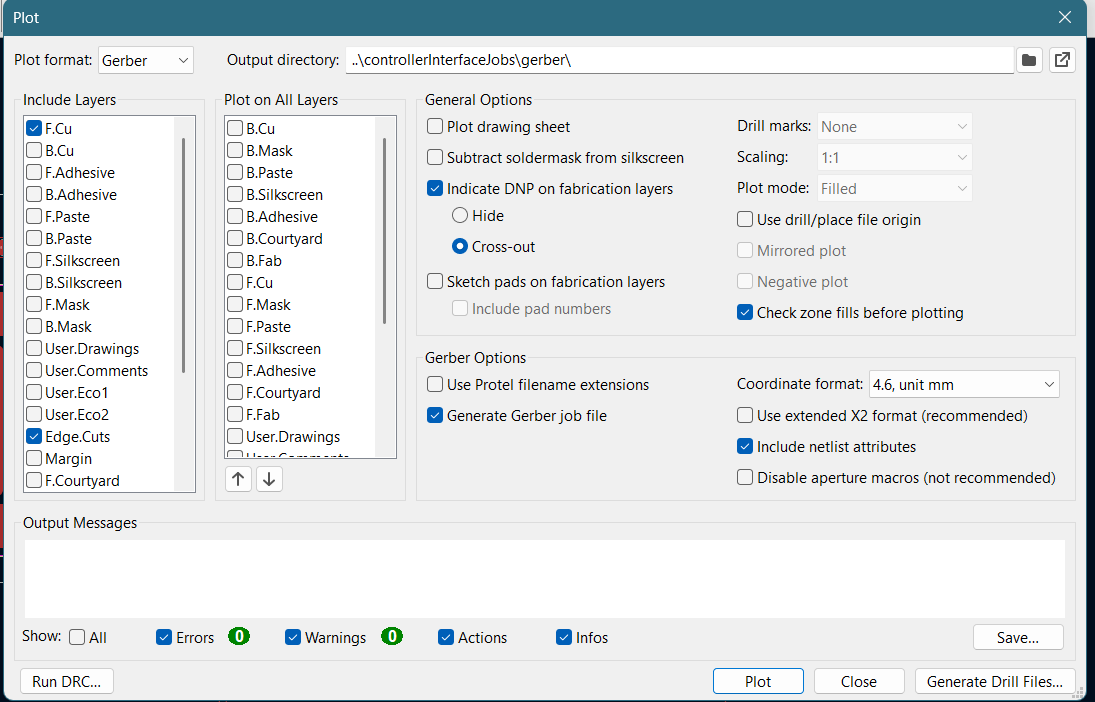1095x702 pixels.
Task: Uncheck the Warnings message filter
Action: pos(293,637)
